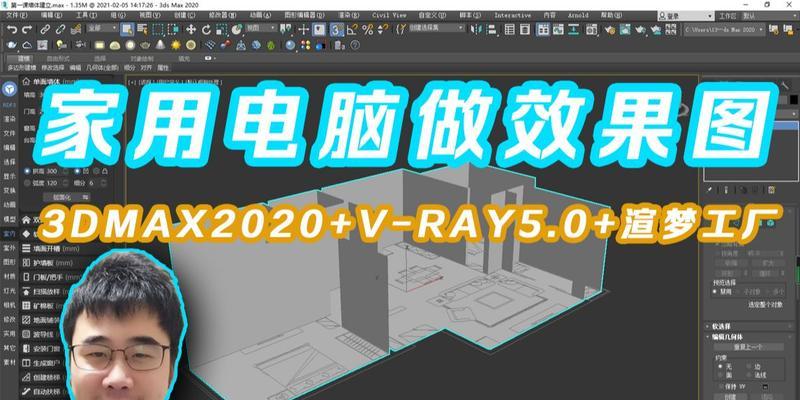Open the 视图 reference coordinate dropdown
This screenshot has width=800, height=400.
coord(262,29)
